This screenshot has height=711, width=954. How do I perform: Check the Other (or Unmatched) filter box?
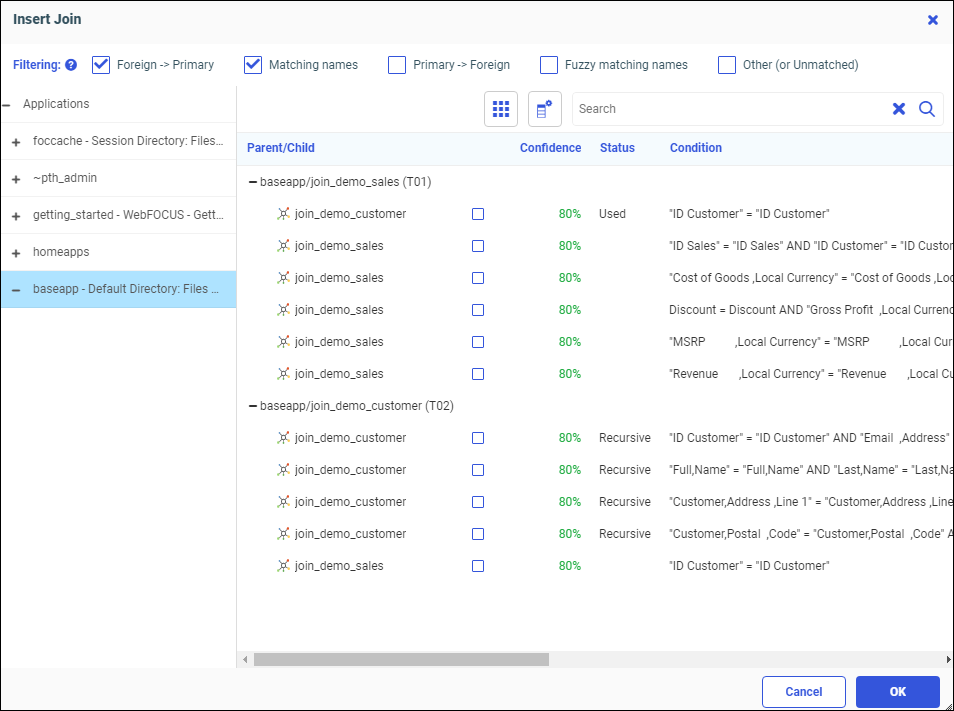(727, 65)
